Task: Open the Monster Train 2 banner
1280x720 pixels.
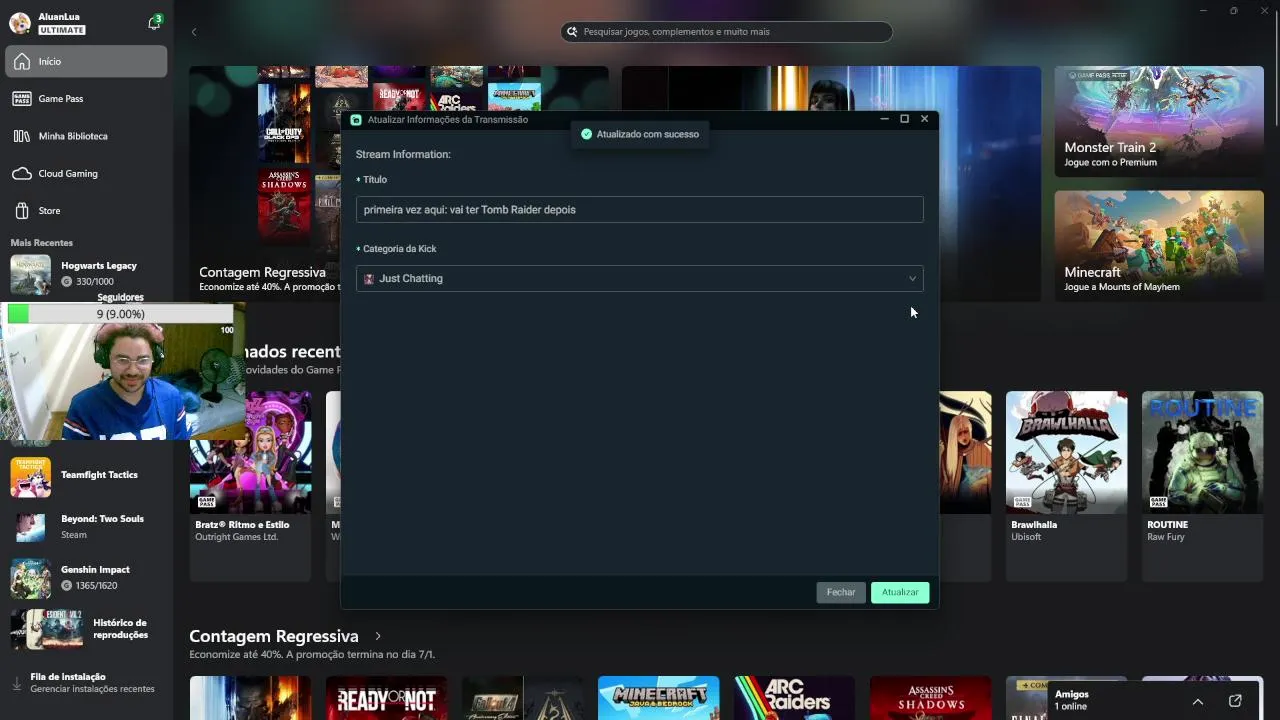Action: pyautogui.click(x=1159, y=122)
